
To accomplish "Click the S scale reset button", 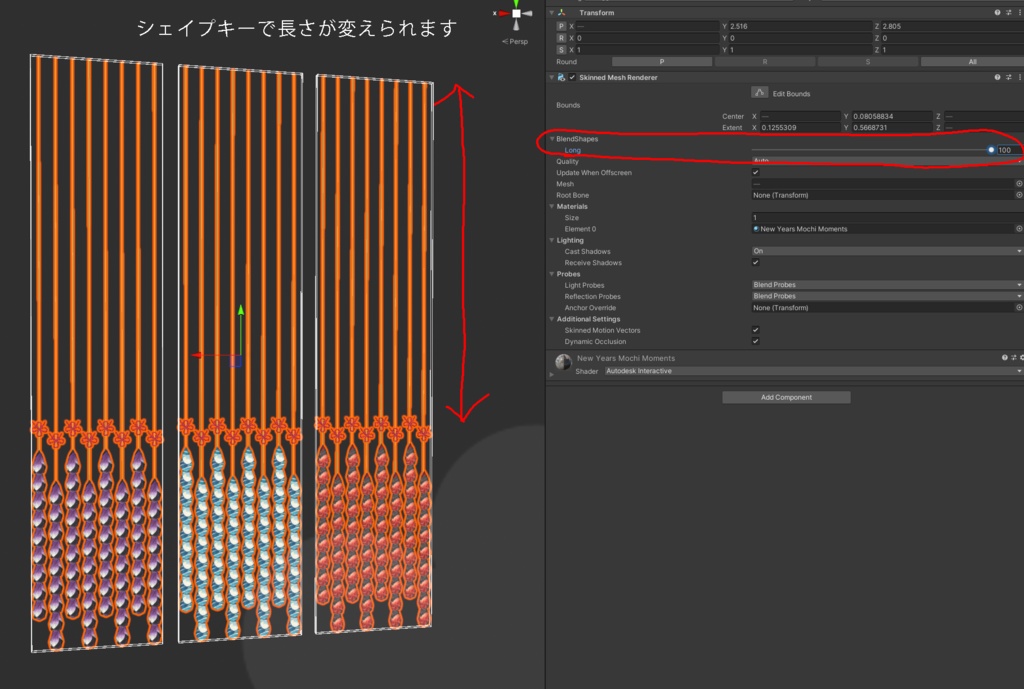I will pos(561,50).
